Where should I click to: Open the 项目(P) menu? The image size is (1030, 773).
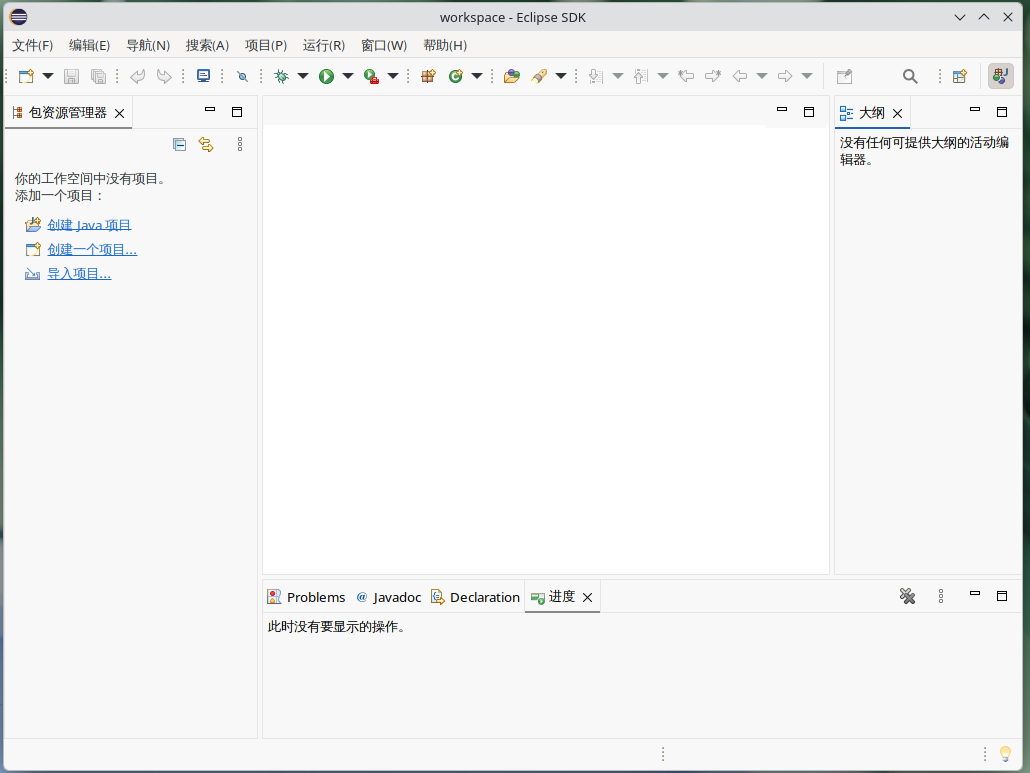pyautogui.click(x=265, y=45)
